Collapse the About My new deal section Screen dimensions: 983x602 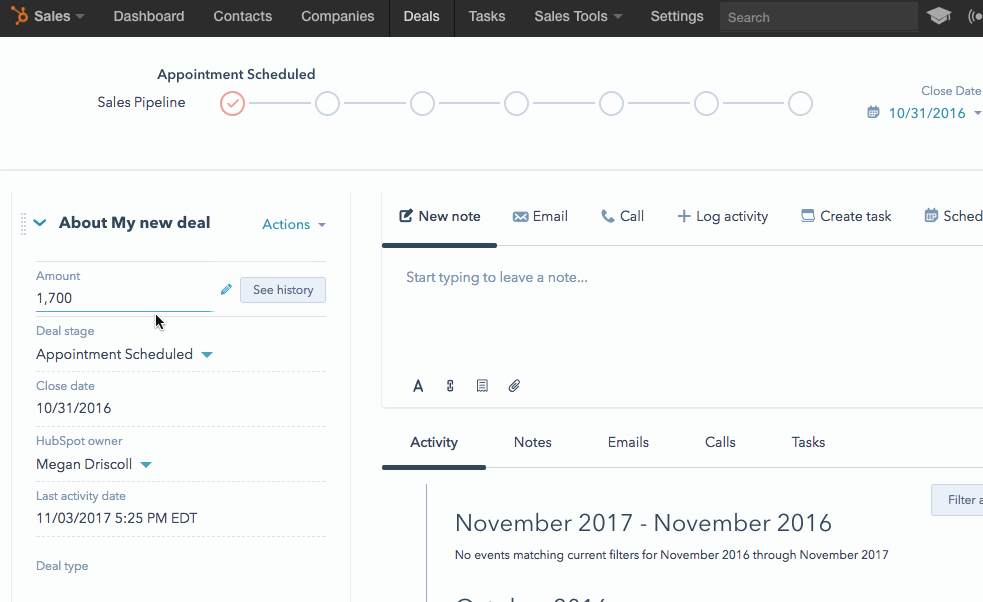pyautogui.click(x=40, y=223)
